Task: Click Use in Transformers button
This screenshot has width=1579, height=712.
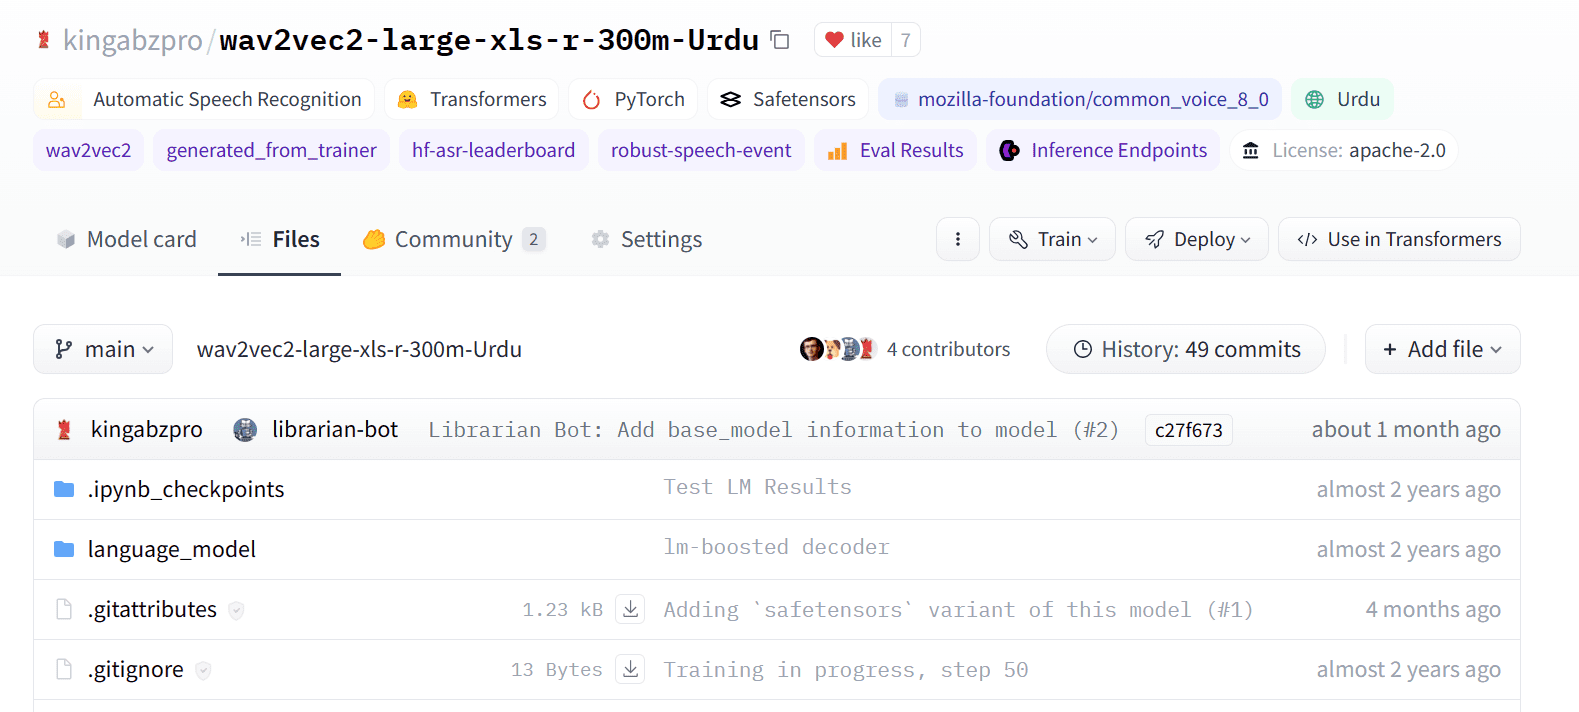Action: click(1399, 239)
